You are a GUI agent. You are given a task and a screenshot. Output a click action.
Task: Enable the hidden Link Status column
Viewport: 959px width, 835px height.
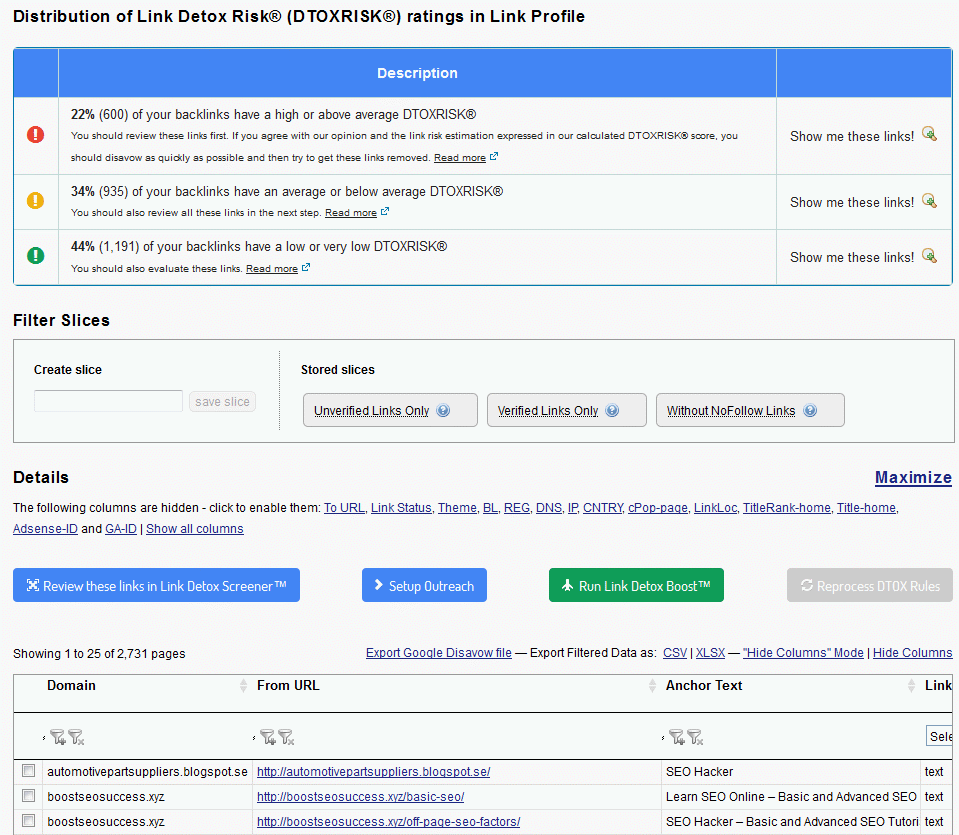pos(401,508)
